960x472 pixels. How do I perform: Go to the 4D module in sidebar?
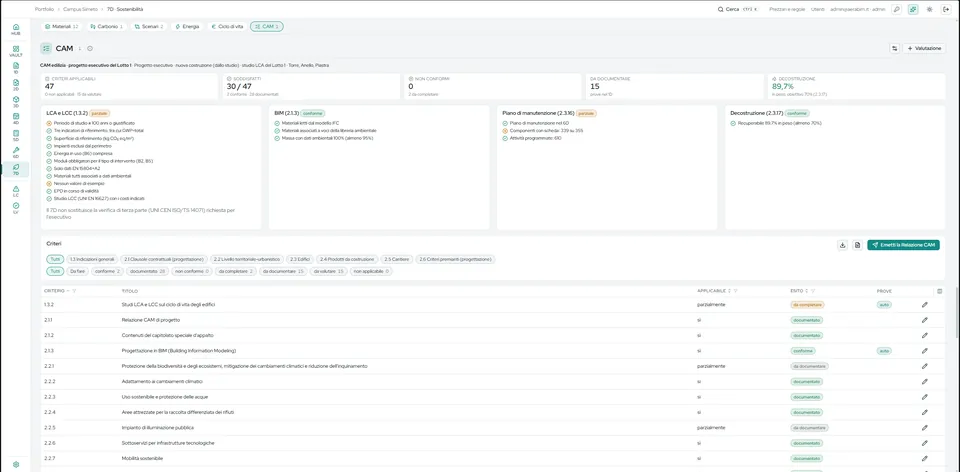[16, 118]
